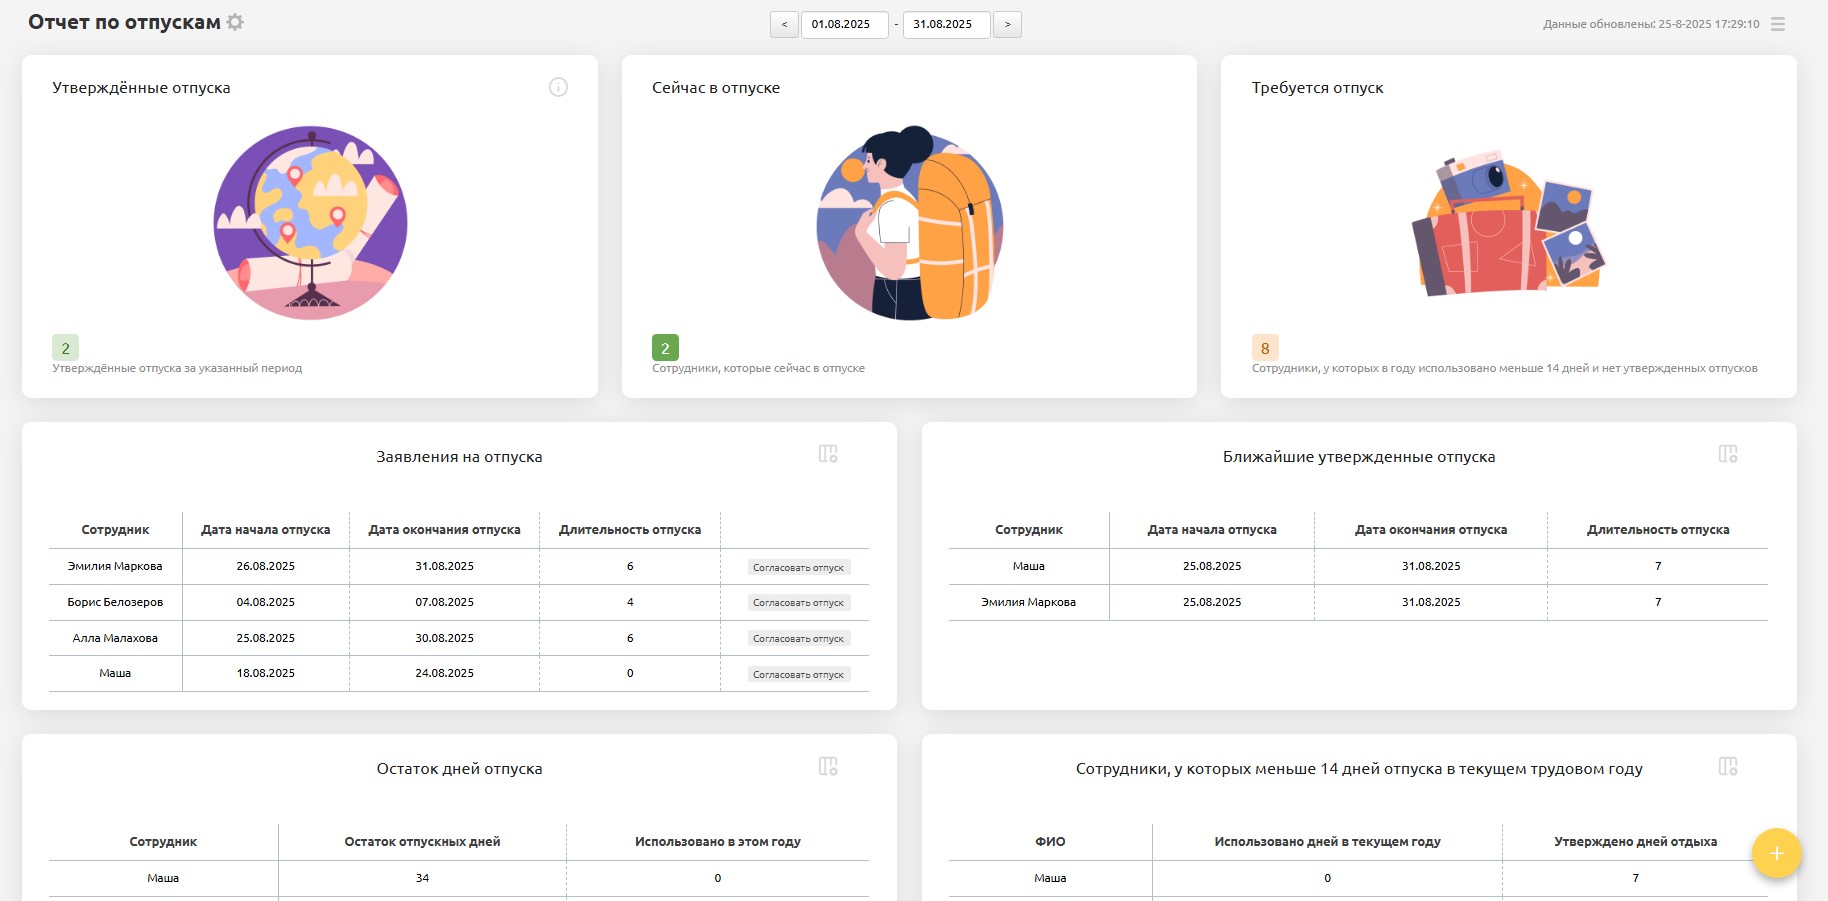Viewport: 1828px width, 901px height.
Task: Open column settings for less-than-14-days table
Action: [1727, 766]
